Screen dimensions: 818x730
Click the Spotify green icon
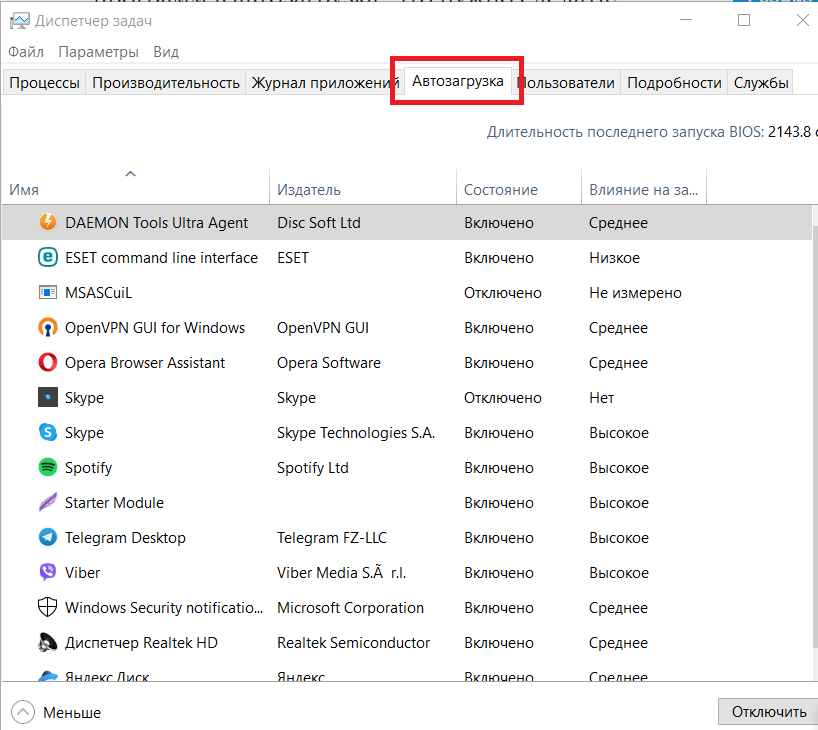[x=47, y=468]
